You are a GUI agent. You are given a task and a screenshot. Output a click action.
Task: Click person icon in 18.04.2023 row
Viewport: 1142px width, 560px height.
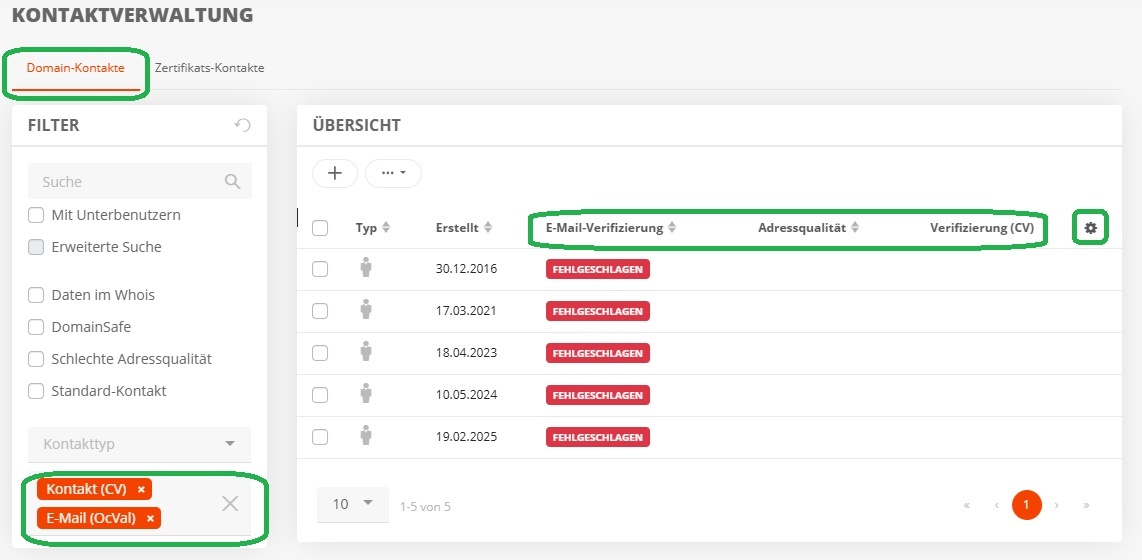click(366, 352)
